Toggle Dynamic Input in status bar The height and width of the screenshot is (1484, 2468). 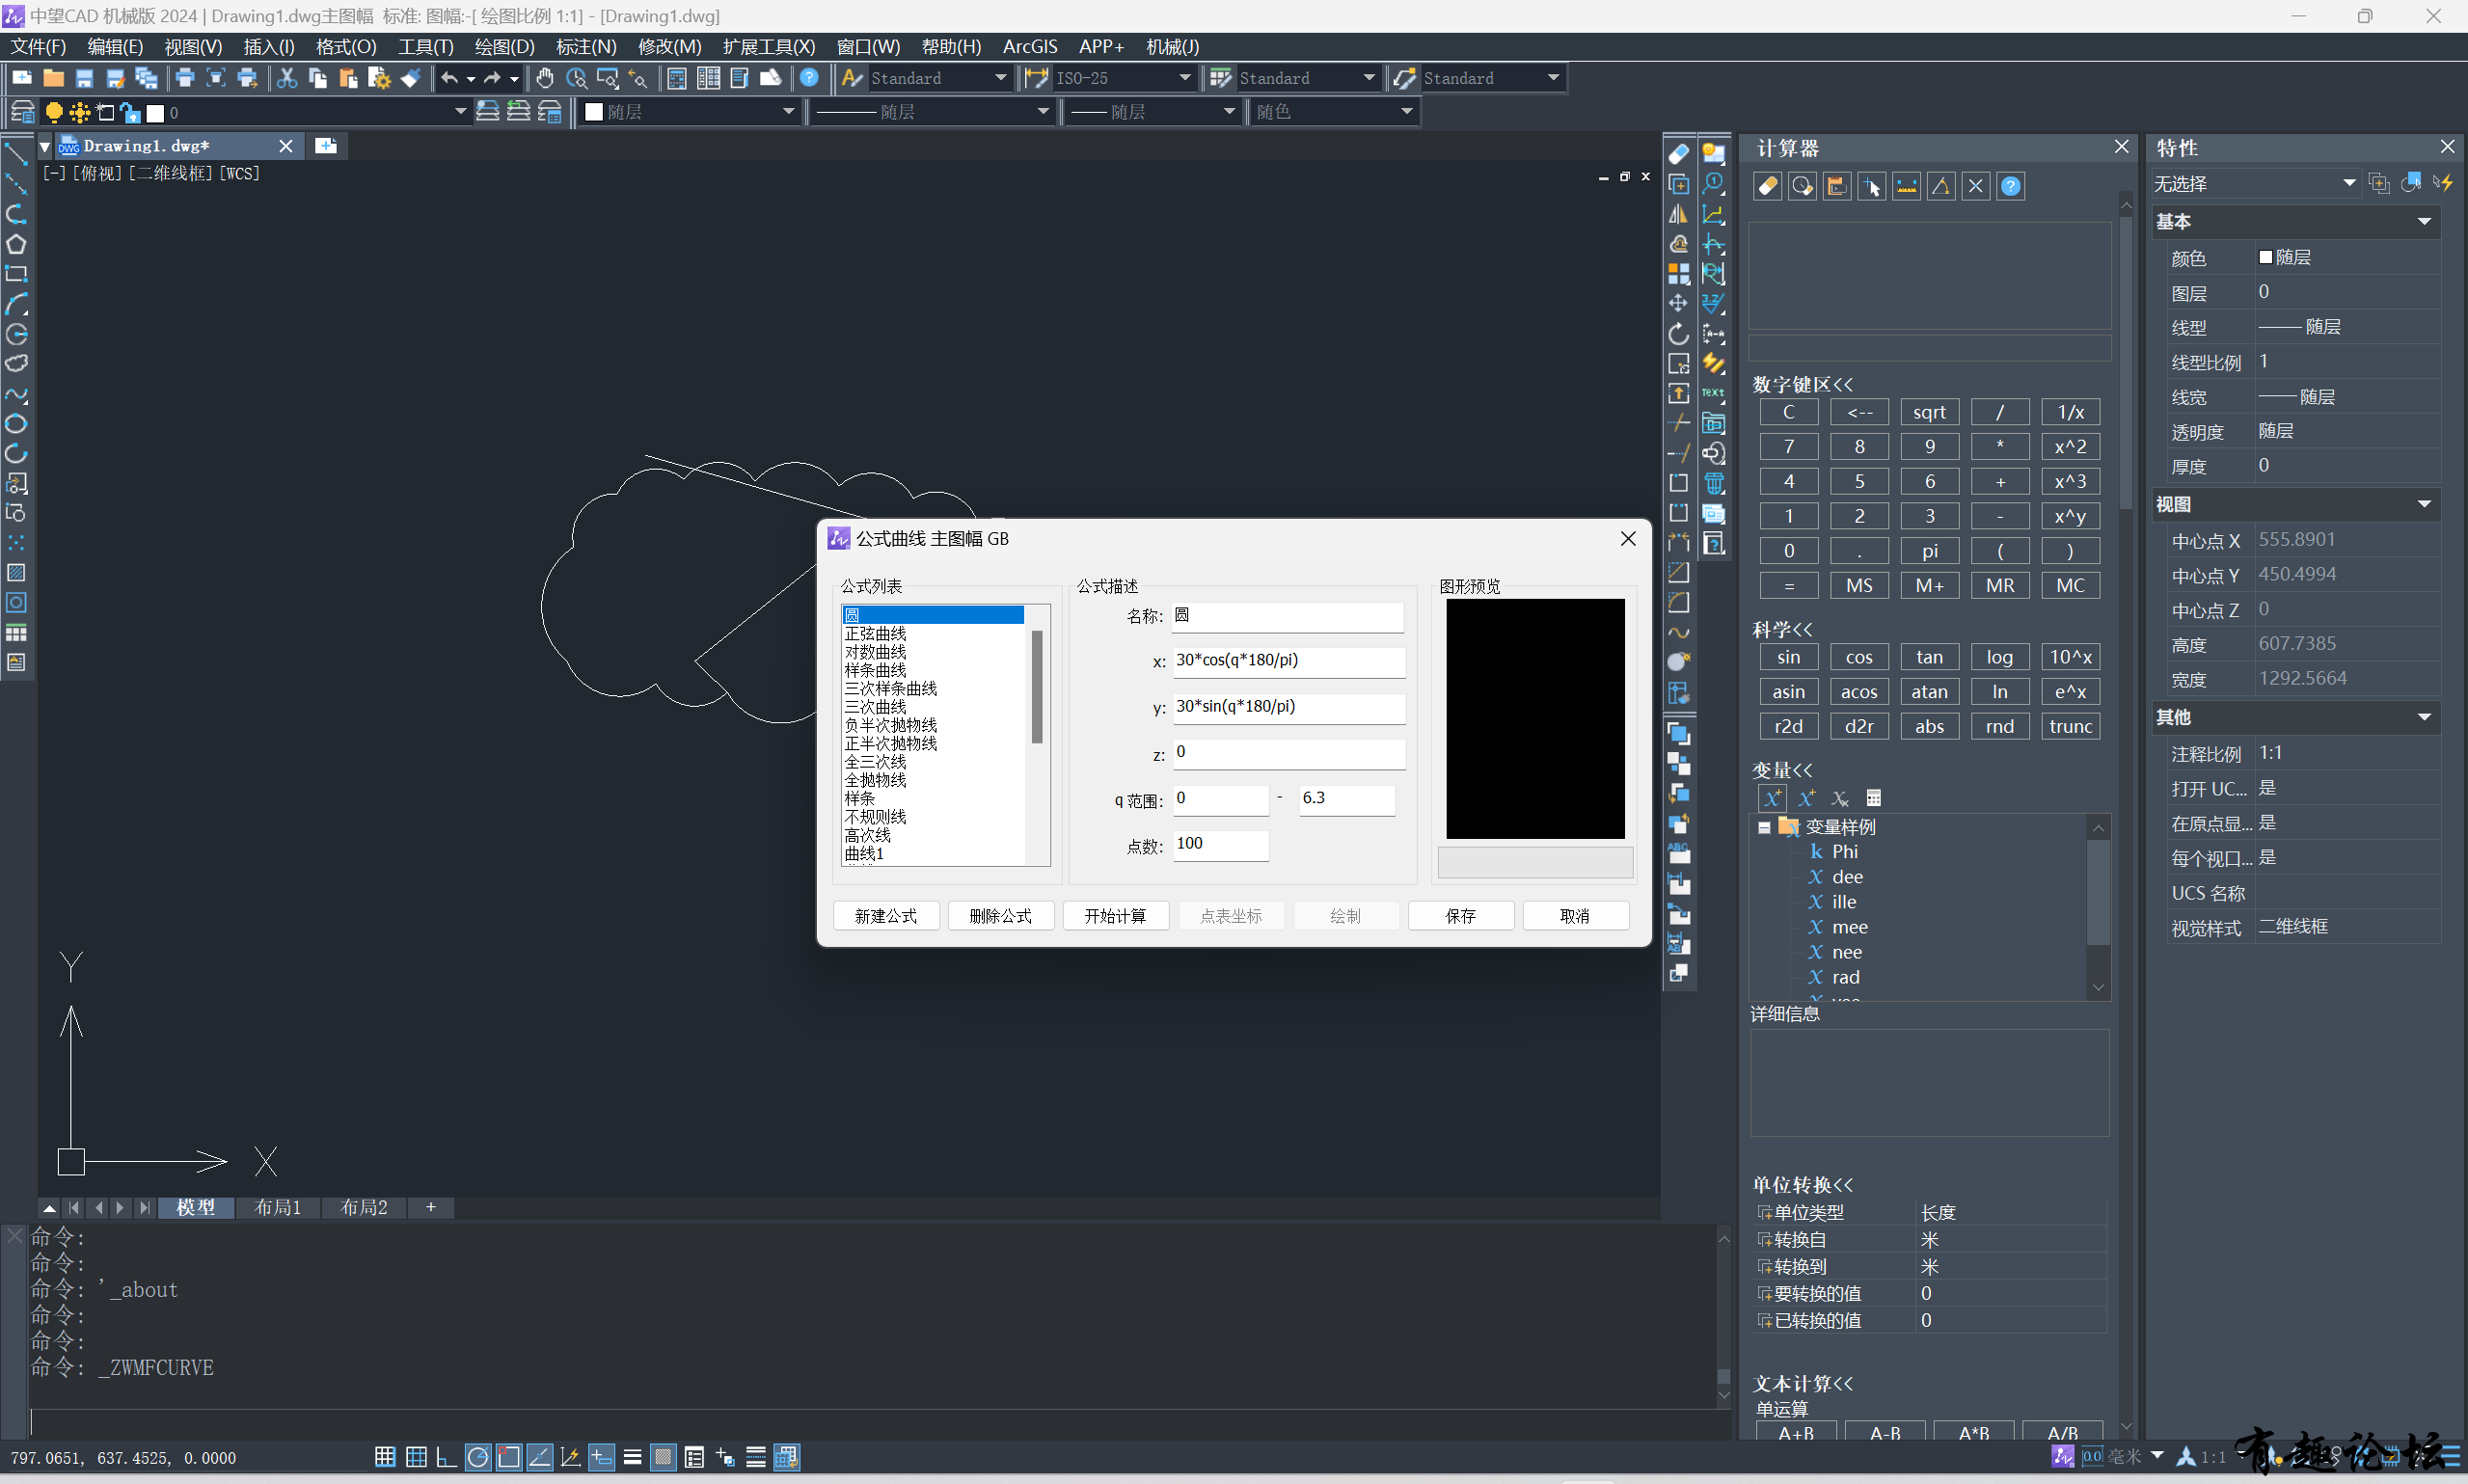pyautogui.click(x=601, y=1457)
